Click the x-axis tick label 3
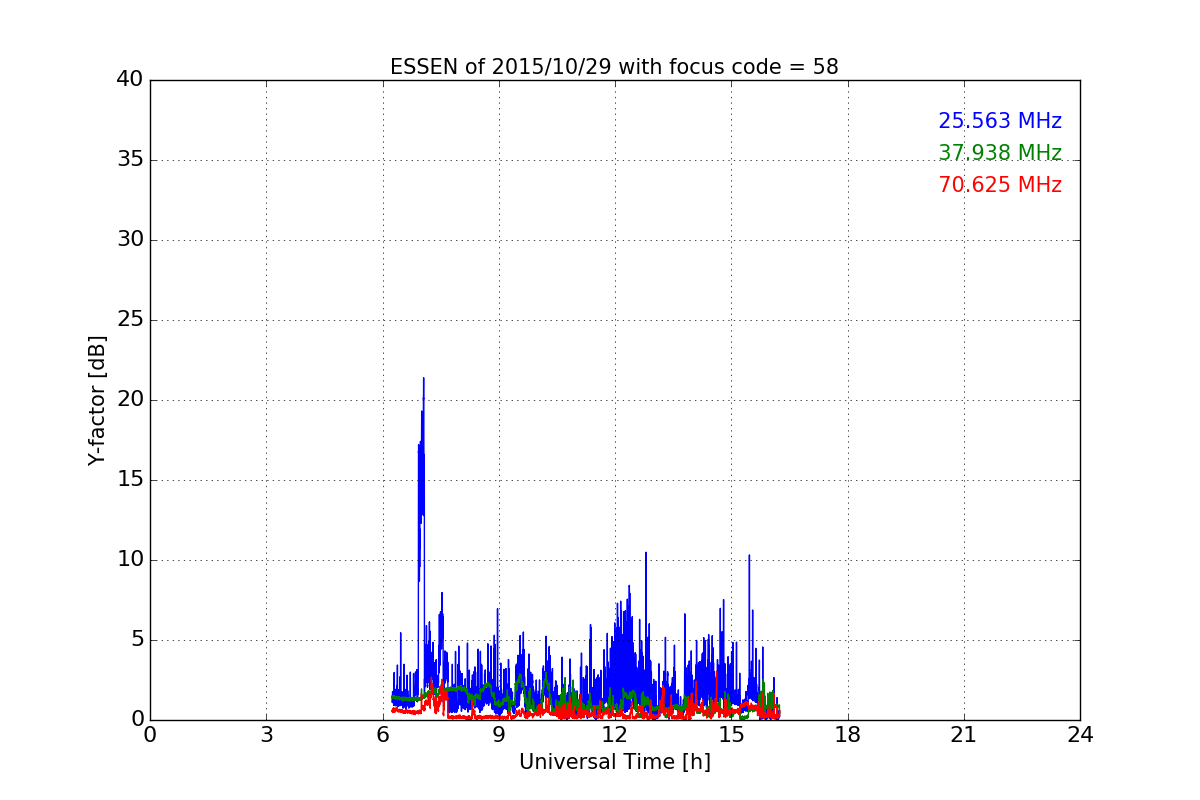 coord(266,734)
